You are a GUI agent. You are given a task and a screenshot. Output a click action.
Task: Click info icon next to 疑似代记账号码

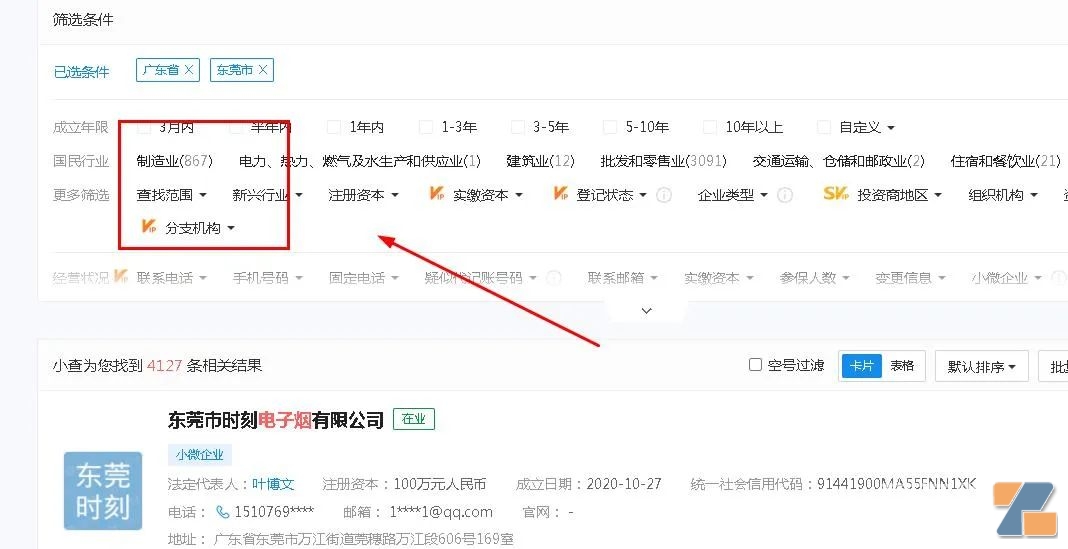[x=554, y=278]
